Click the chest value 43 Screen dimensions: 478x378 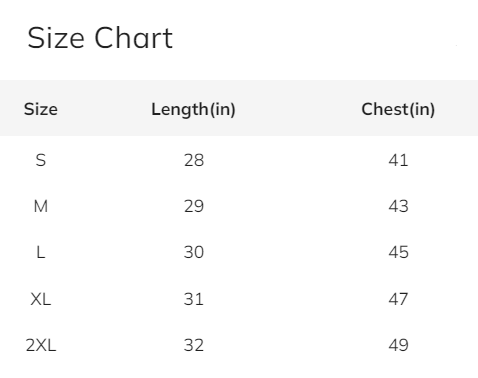(x=398, y=206)
